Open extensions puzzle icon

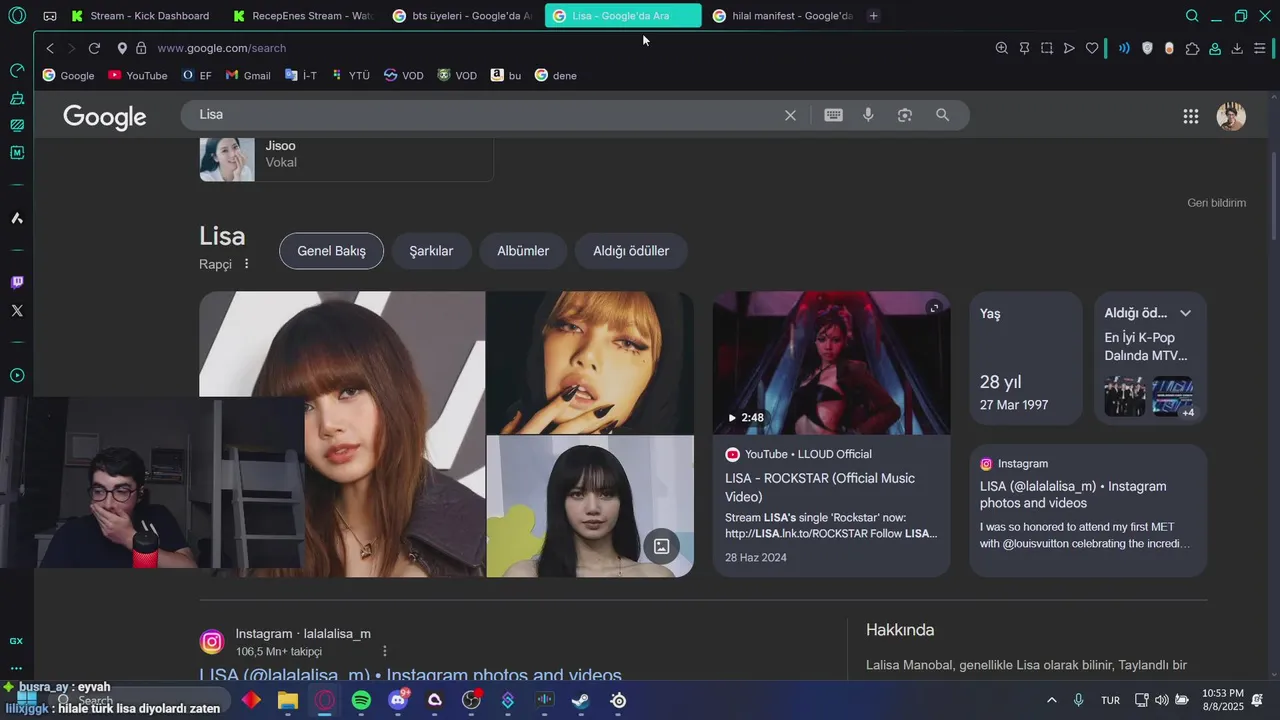pyautogui.click(x=1192, y=48)
